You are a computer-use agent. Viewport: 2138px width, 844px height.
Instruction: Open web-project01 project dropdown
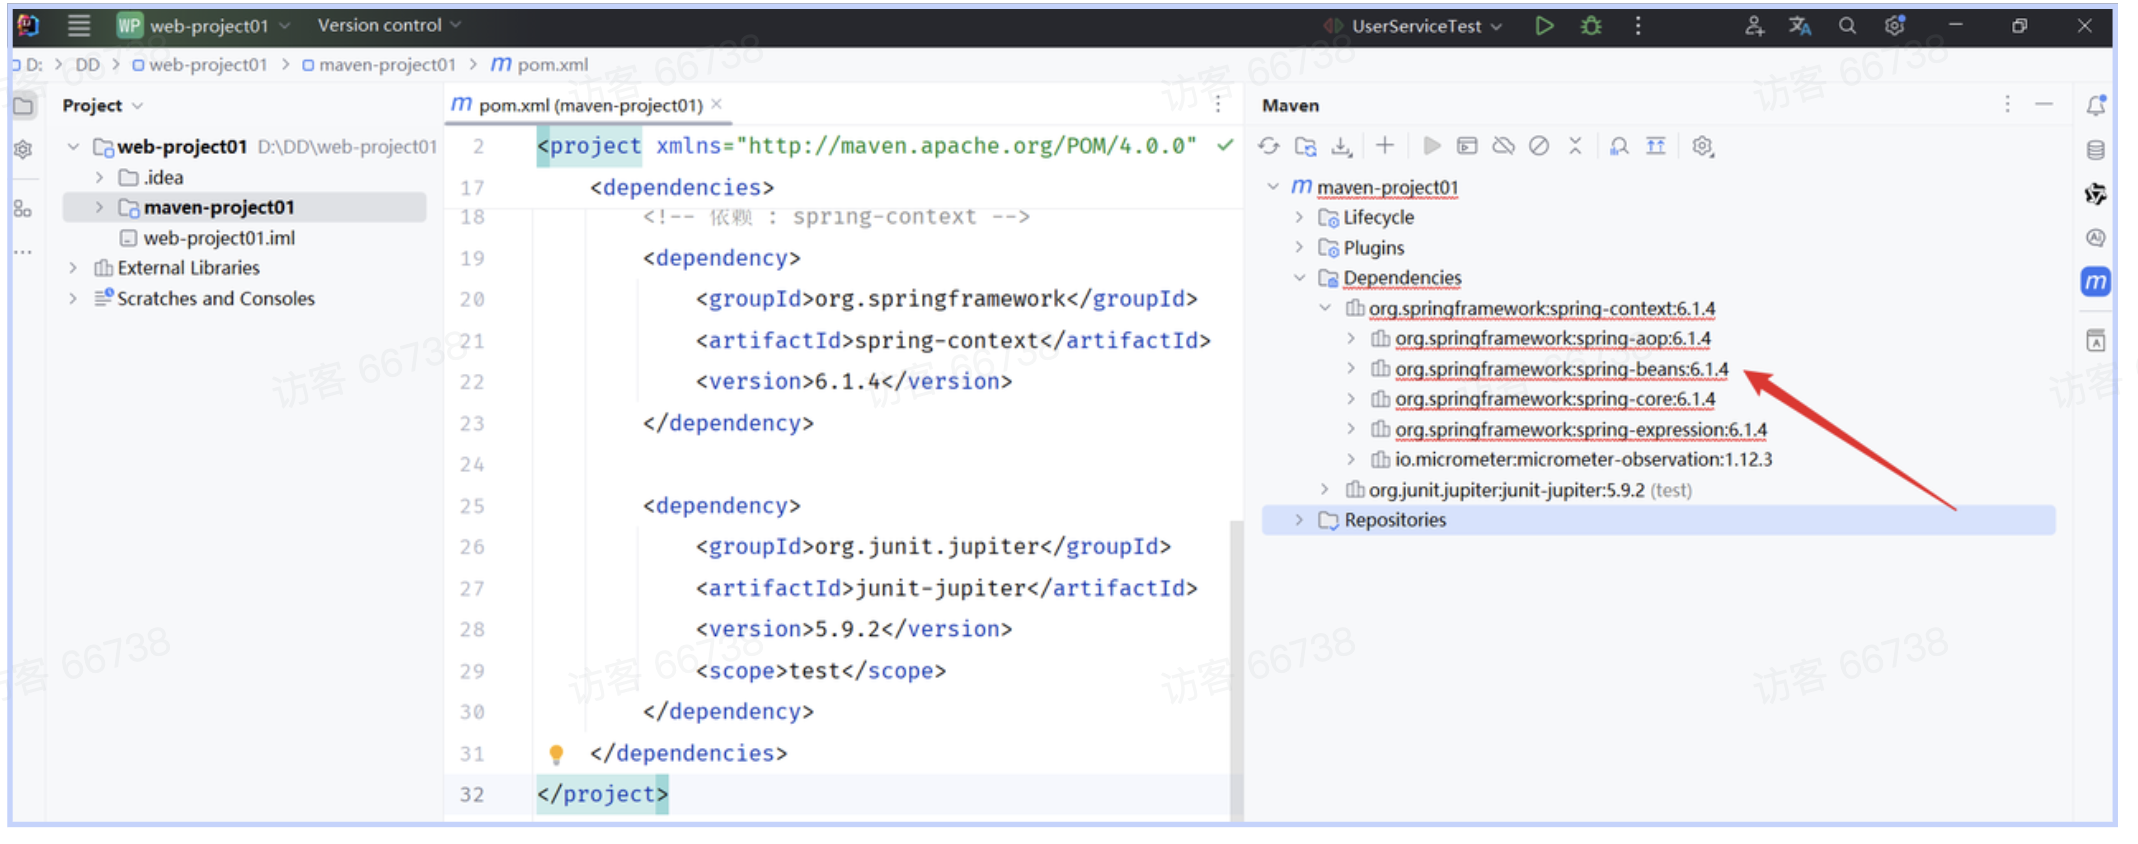coord(204,25)
